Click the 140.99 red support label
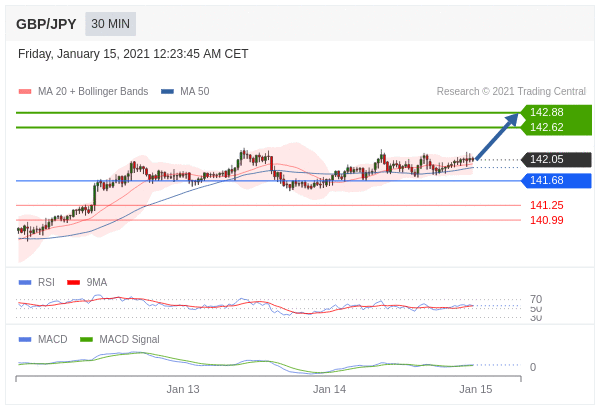 pyautogui.click(x=546, y=220)
